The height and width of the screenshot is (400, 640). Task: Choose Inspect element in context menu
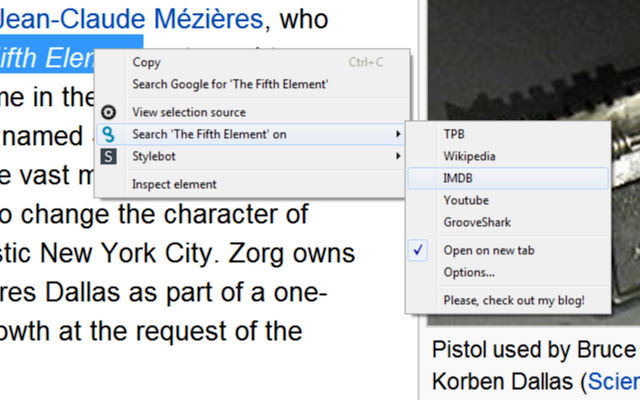click(x=174, y=184)
